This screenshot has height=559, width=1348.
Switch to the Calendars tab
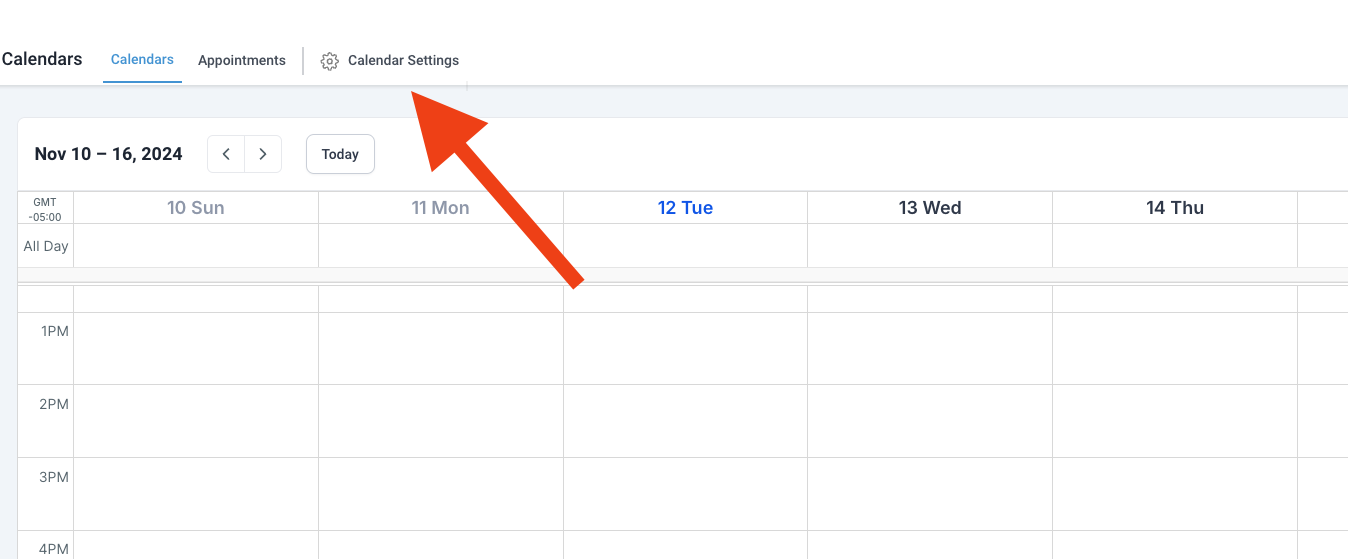click(142, 60)
